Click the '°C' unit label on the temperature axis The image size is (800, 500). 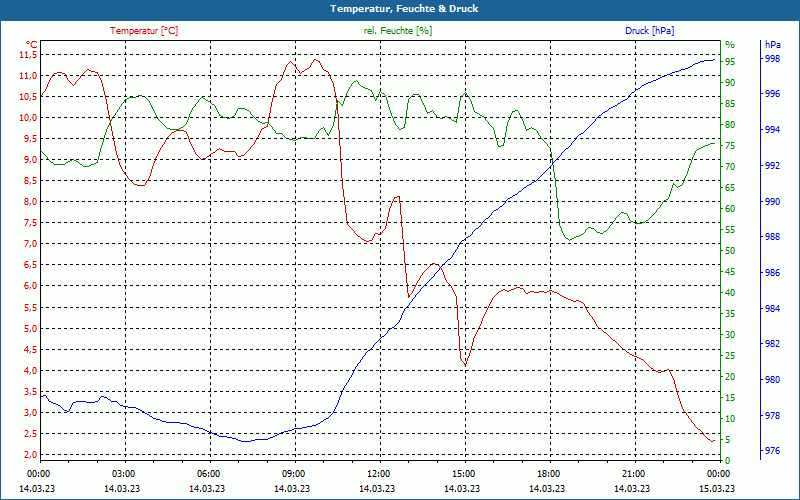point(32,44)
